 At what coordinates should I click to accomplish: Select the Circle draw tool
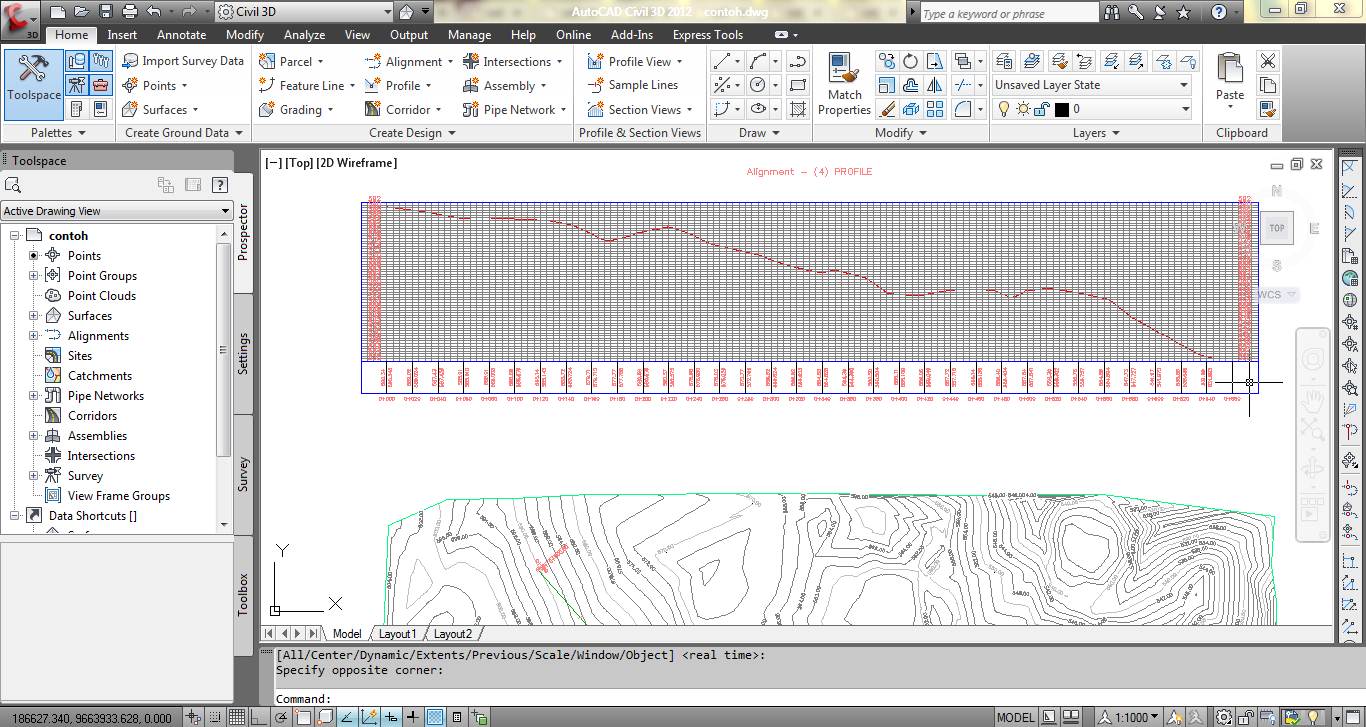click(757, 84)
